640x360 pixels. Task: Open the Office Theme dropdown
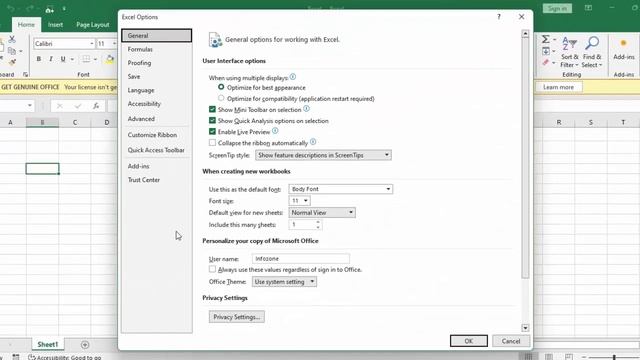pos(284,282)
